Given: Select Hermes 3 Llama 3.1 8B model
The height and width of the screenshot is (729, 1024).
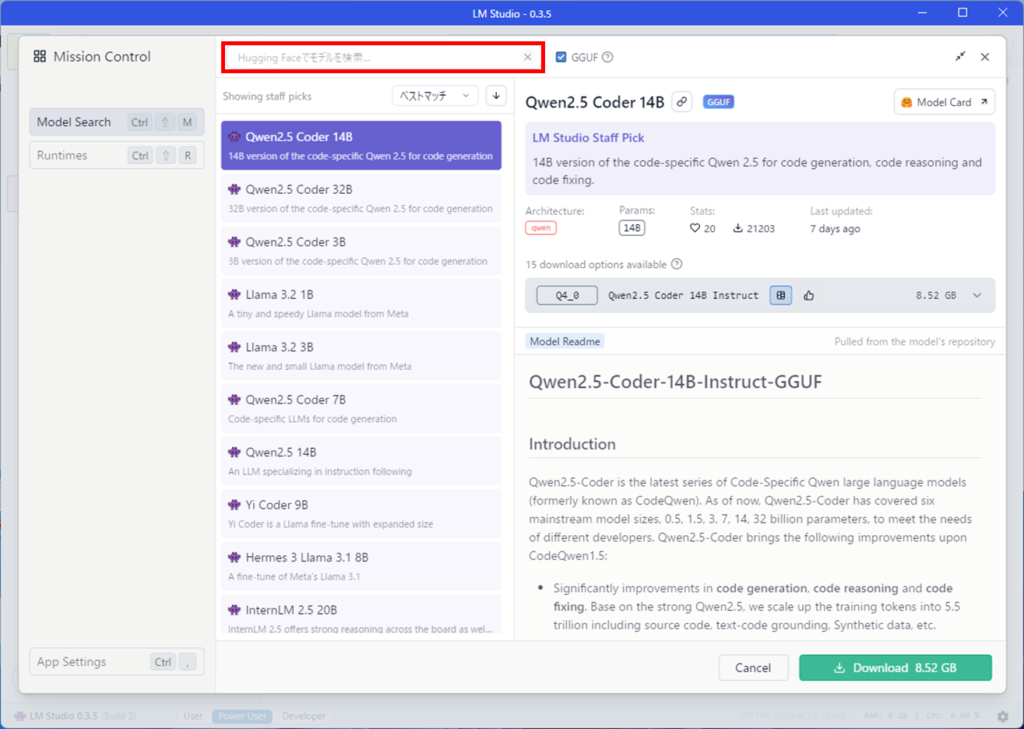Looking at the screenshot, I should pos(361,566).
